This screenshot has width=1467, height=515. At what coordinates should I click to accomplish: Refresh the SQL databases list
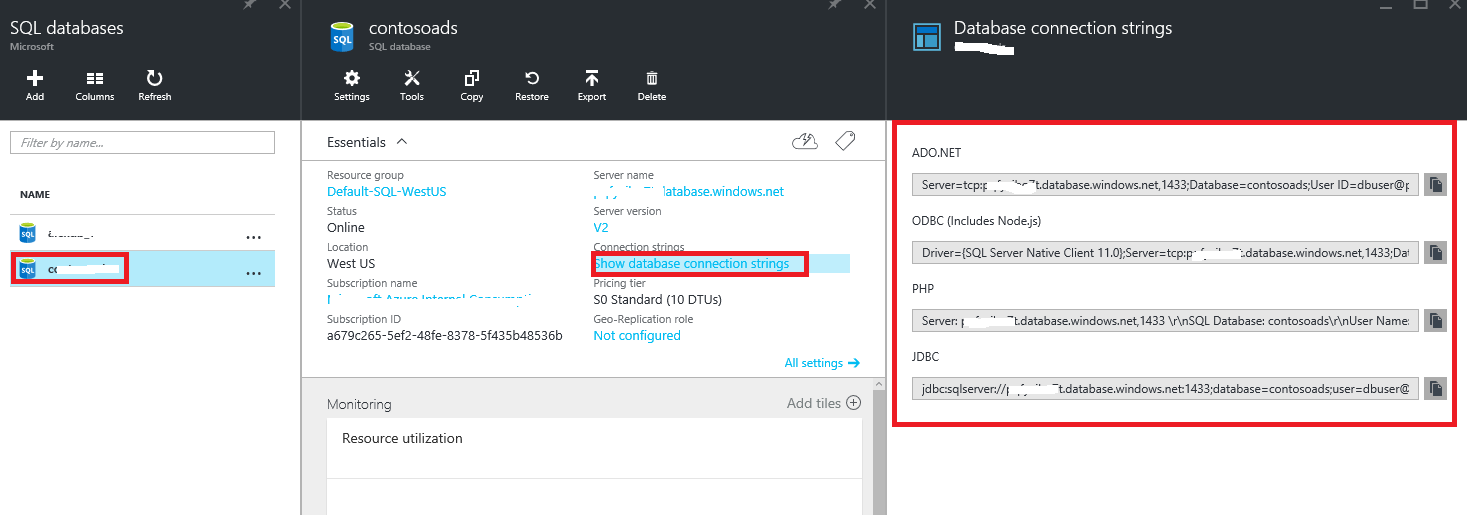point(155,85)
